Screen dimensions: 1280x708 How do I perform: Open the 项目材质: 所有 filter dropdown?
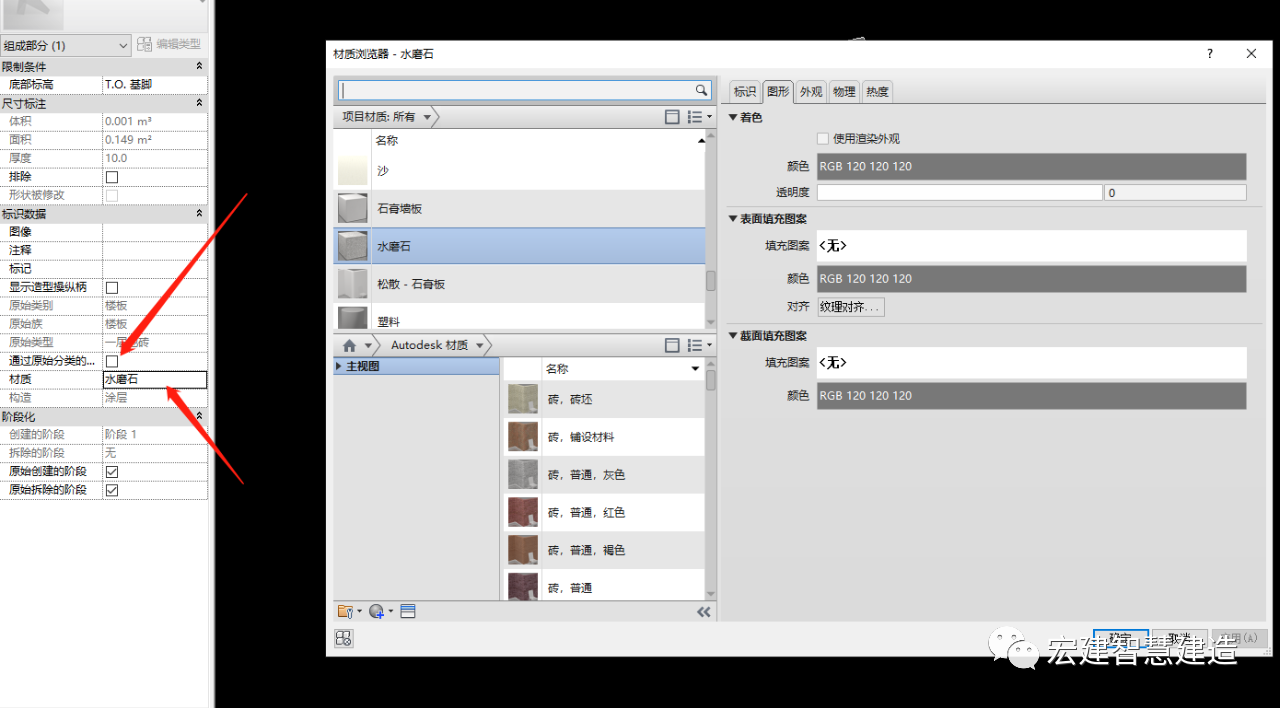pyautogui.click(x=427, y=117)
